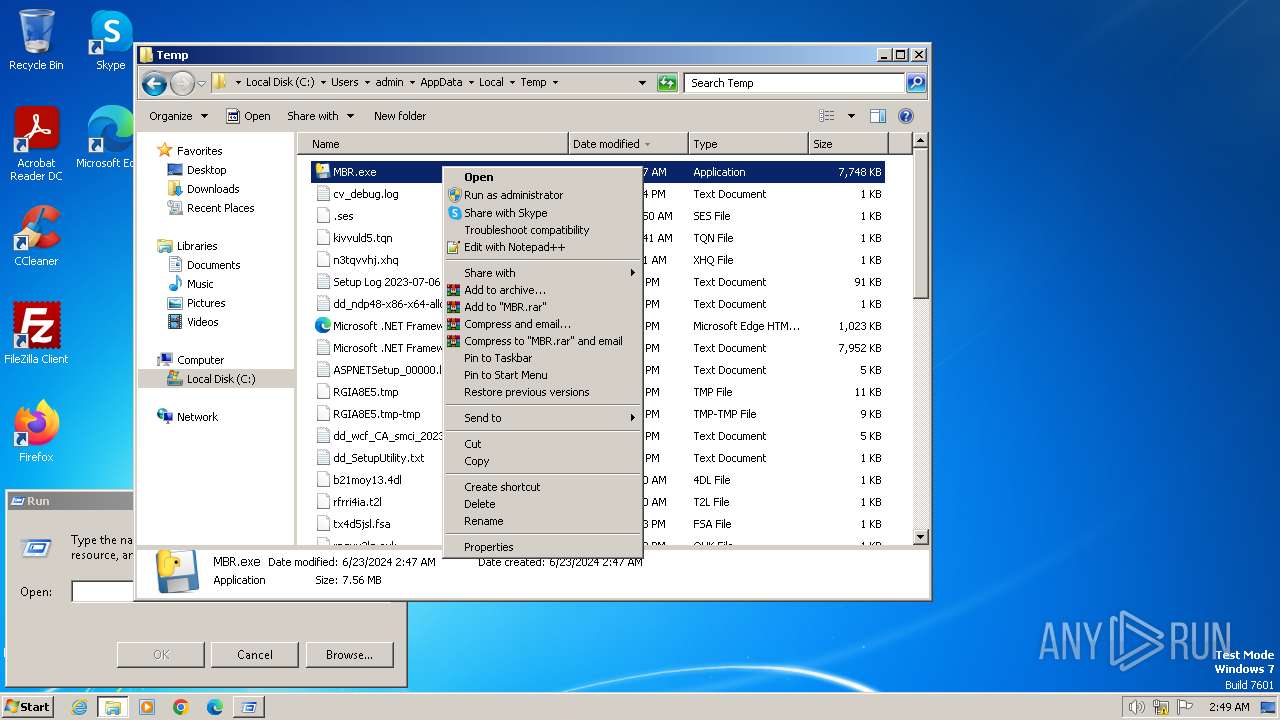The height and width of the screenshot is (720, 1280).
Task: Choose Add to "MBR.rar"
Action: pyautogui.click(x=542, y=307)
